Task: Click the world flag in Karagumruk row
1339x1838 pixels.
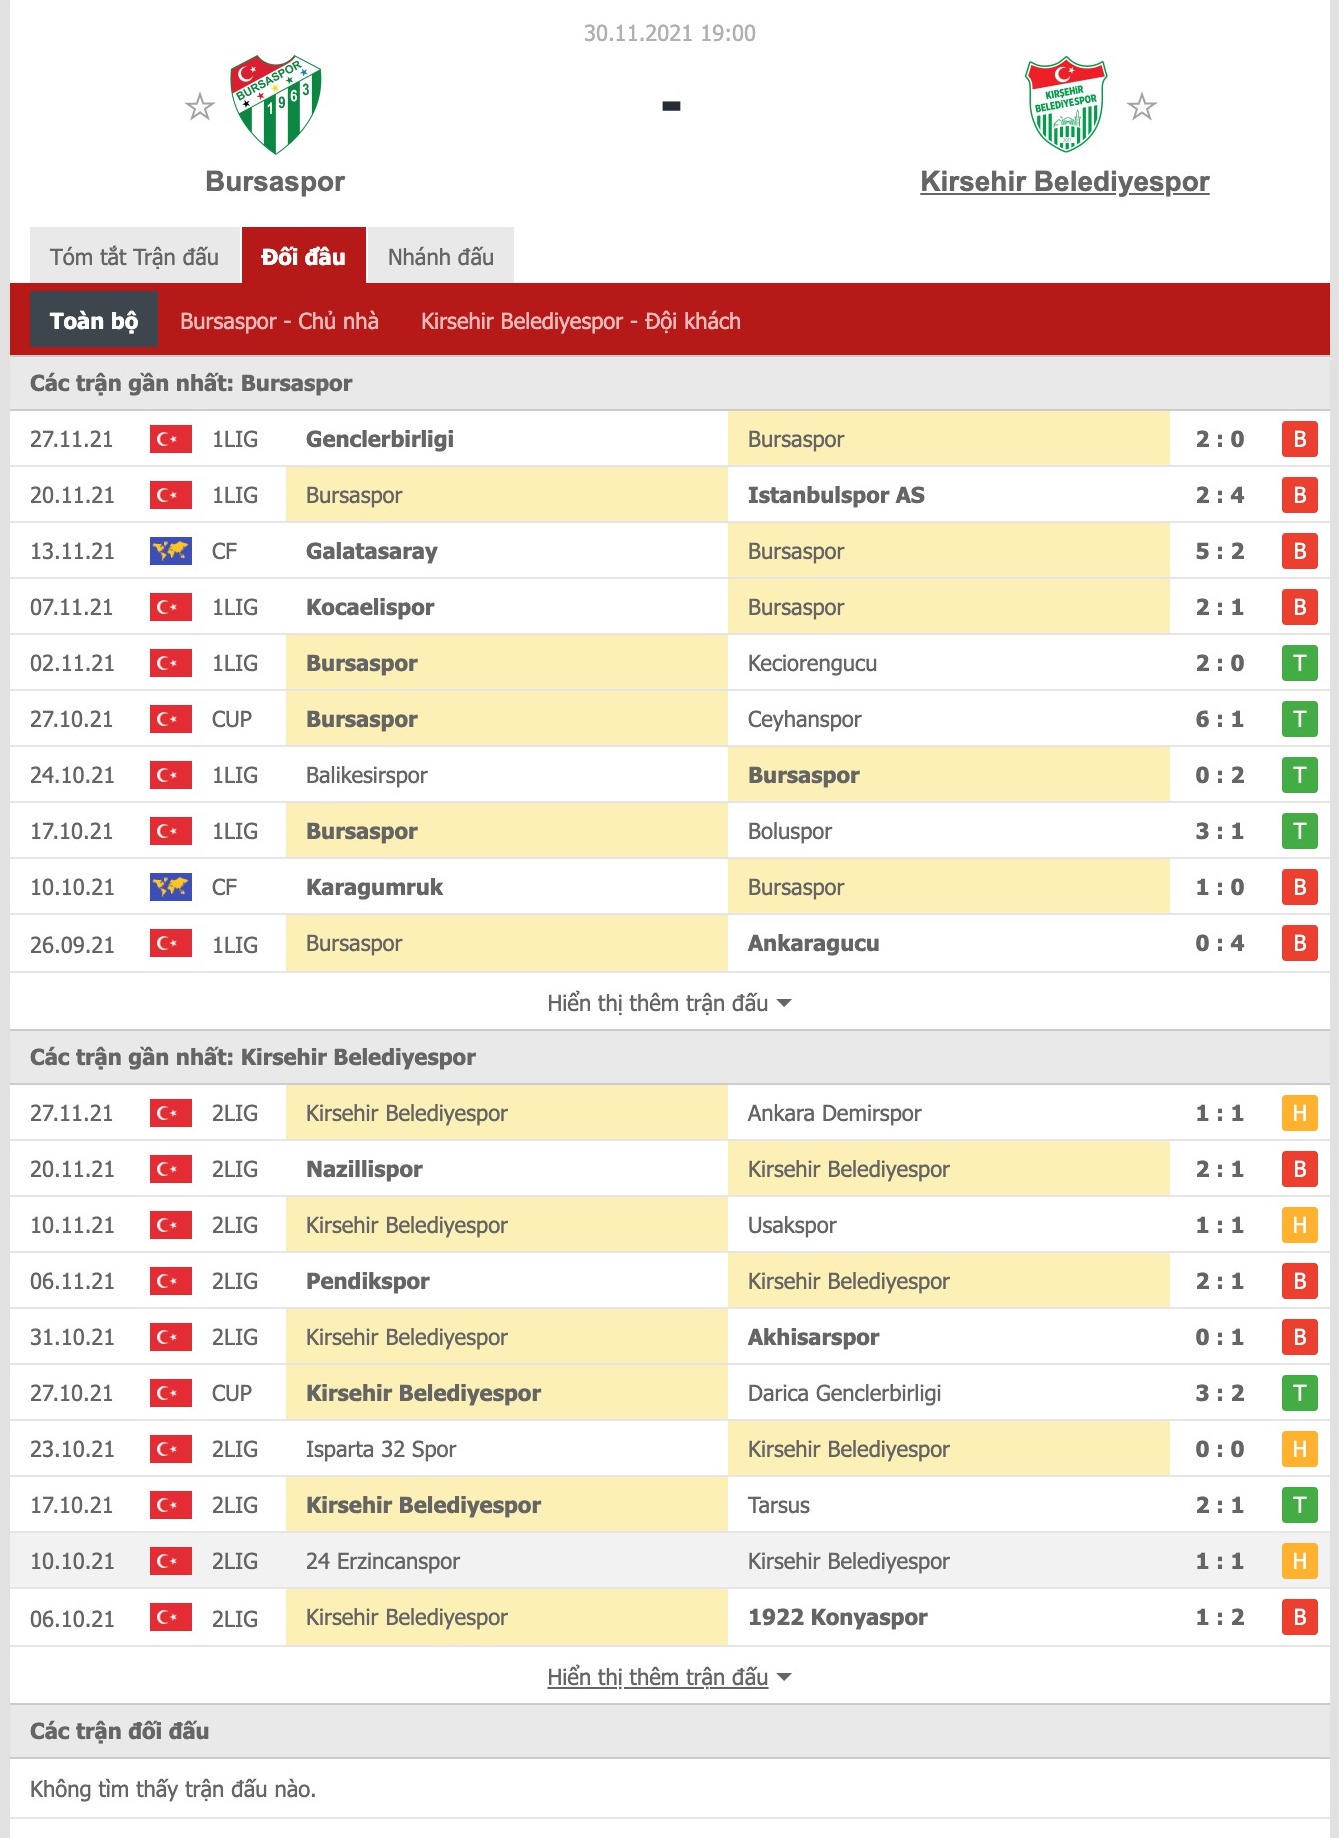Action: point(171,887)
